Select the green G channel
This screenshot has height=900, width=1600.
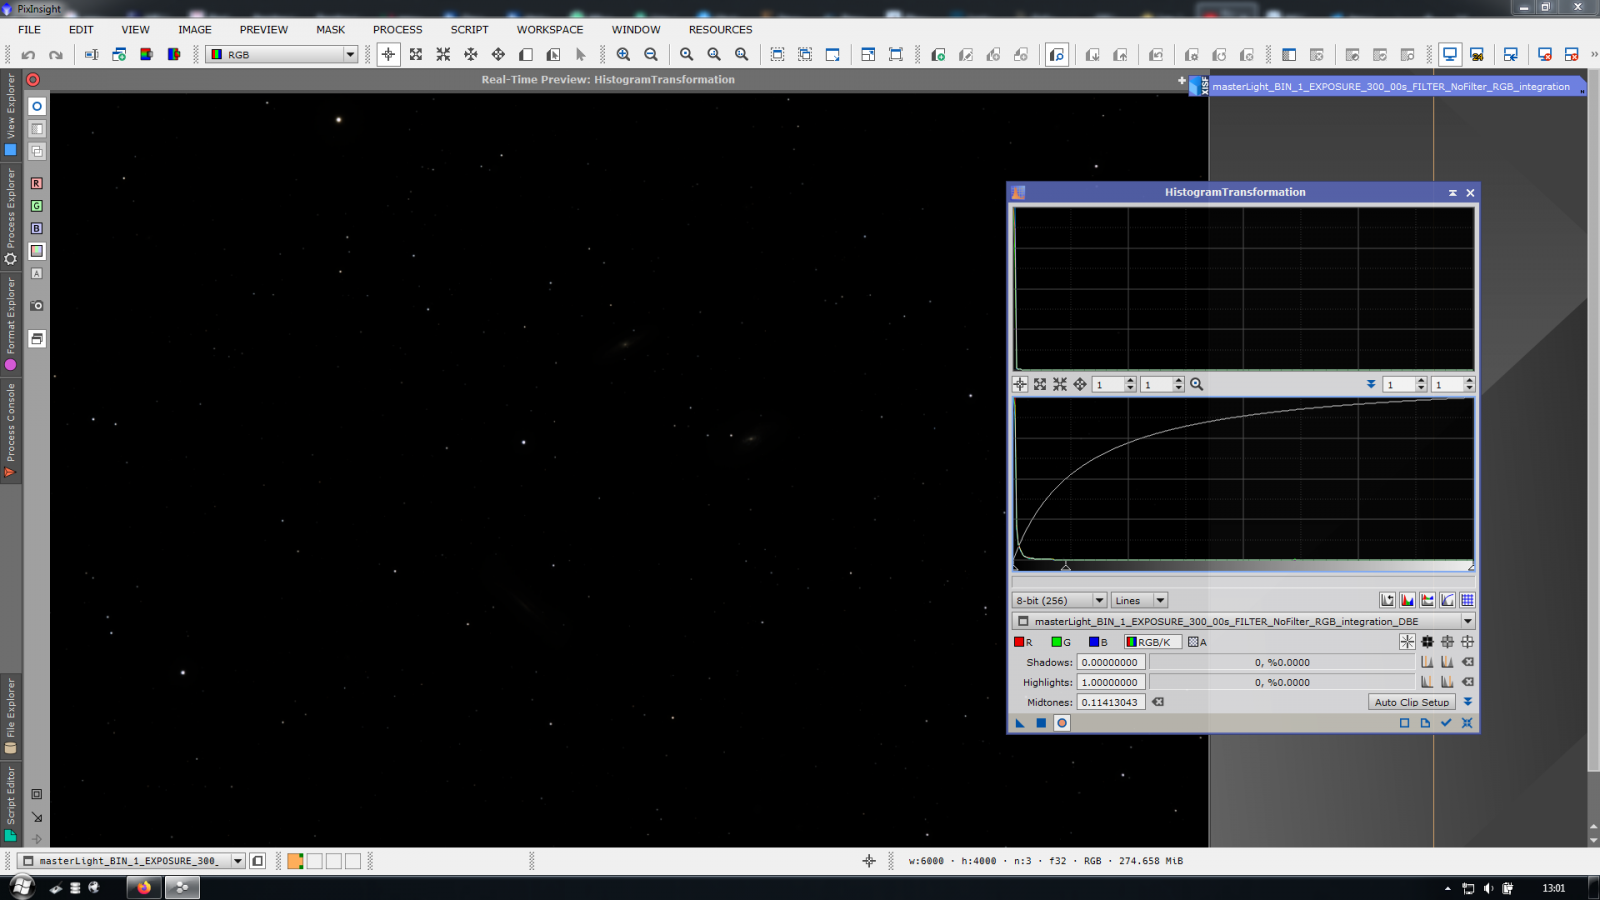coord(1061,642)
